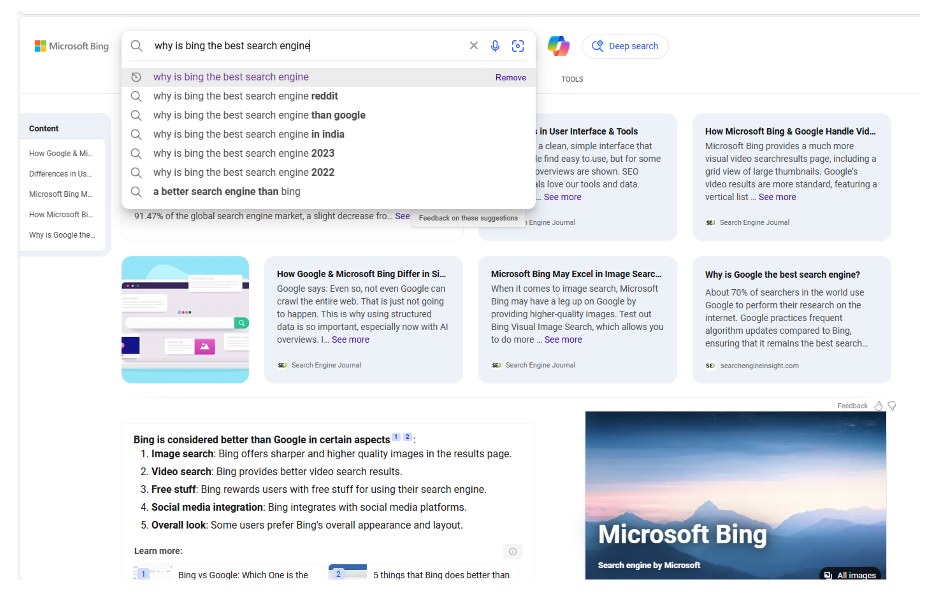Click history clock icon in first suggestion
Image resolution: width=947 pixels, height=609 pixels.
point(136,77)
